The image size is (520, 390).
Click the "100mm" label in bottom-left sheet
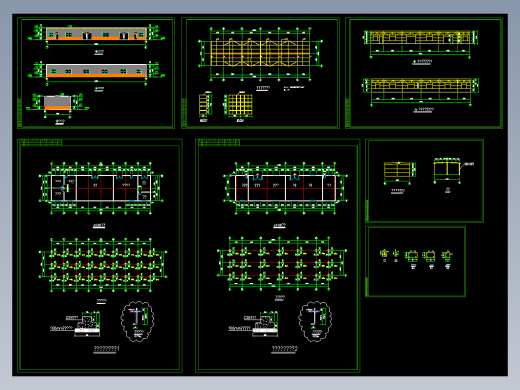61,328
